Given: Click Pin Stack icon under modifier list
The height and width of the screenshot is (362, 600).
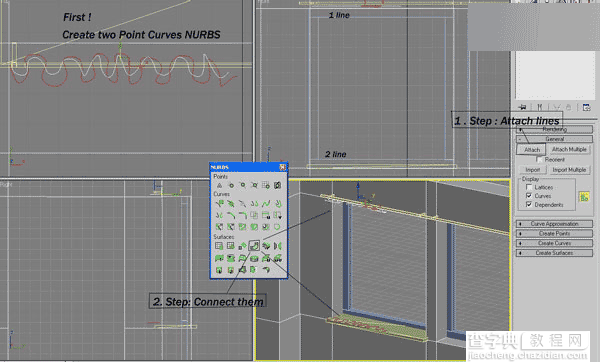Looking at the screenshot, I should click(x=522, y=108).
